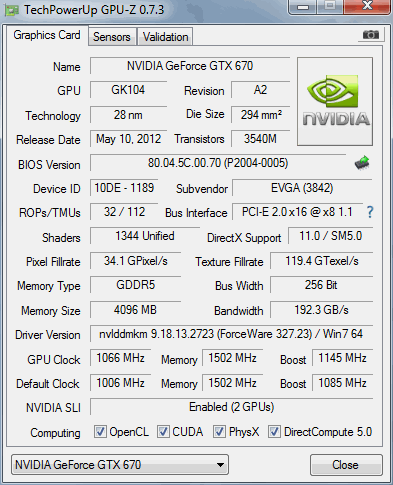Click the BIOS Version field

218,163
